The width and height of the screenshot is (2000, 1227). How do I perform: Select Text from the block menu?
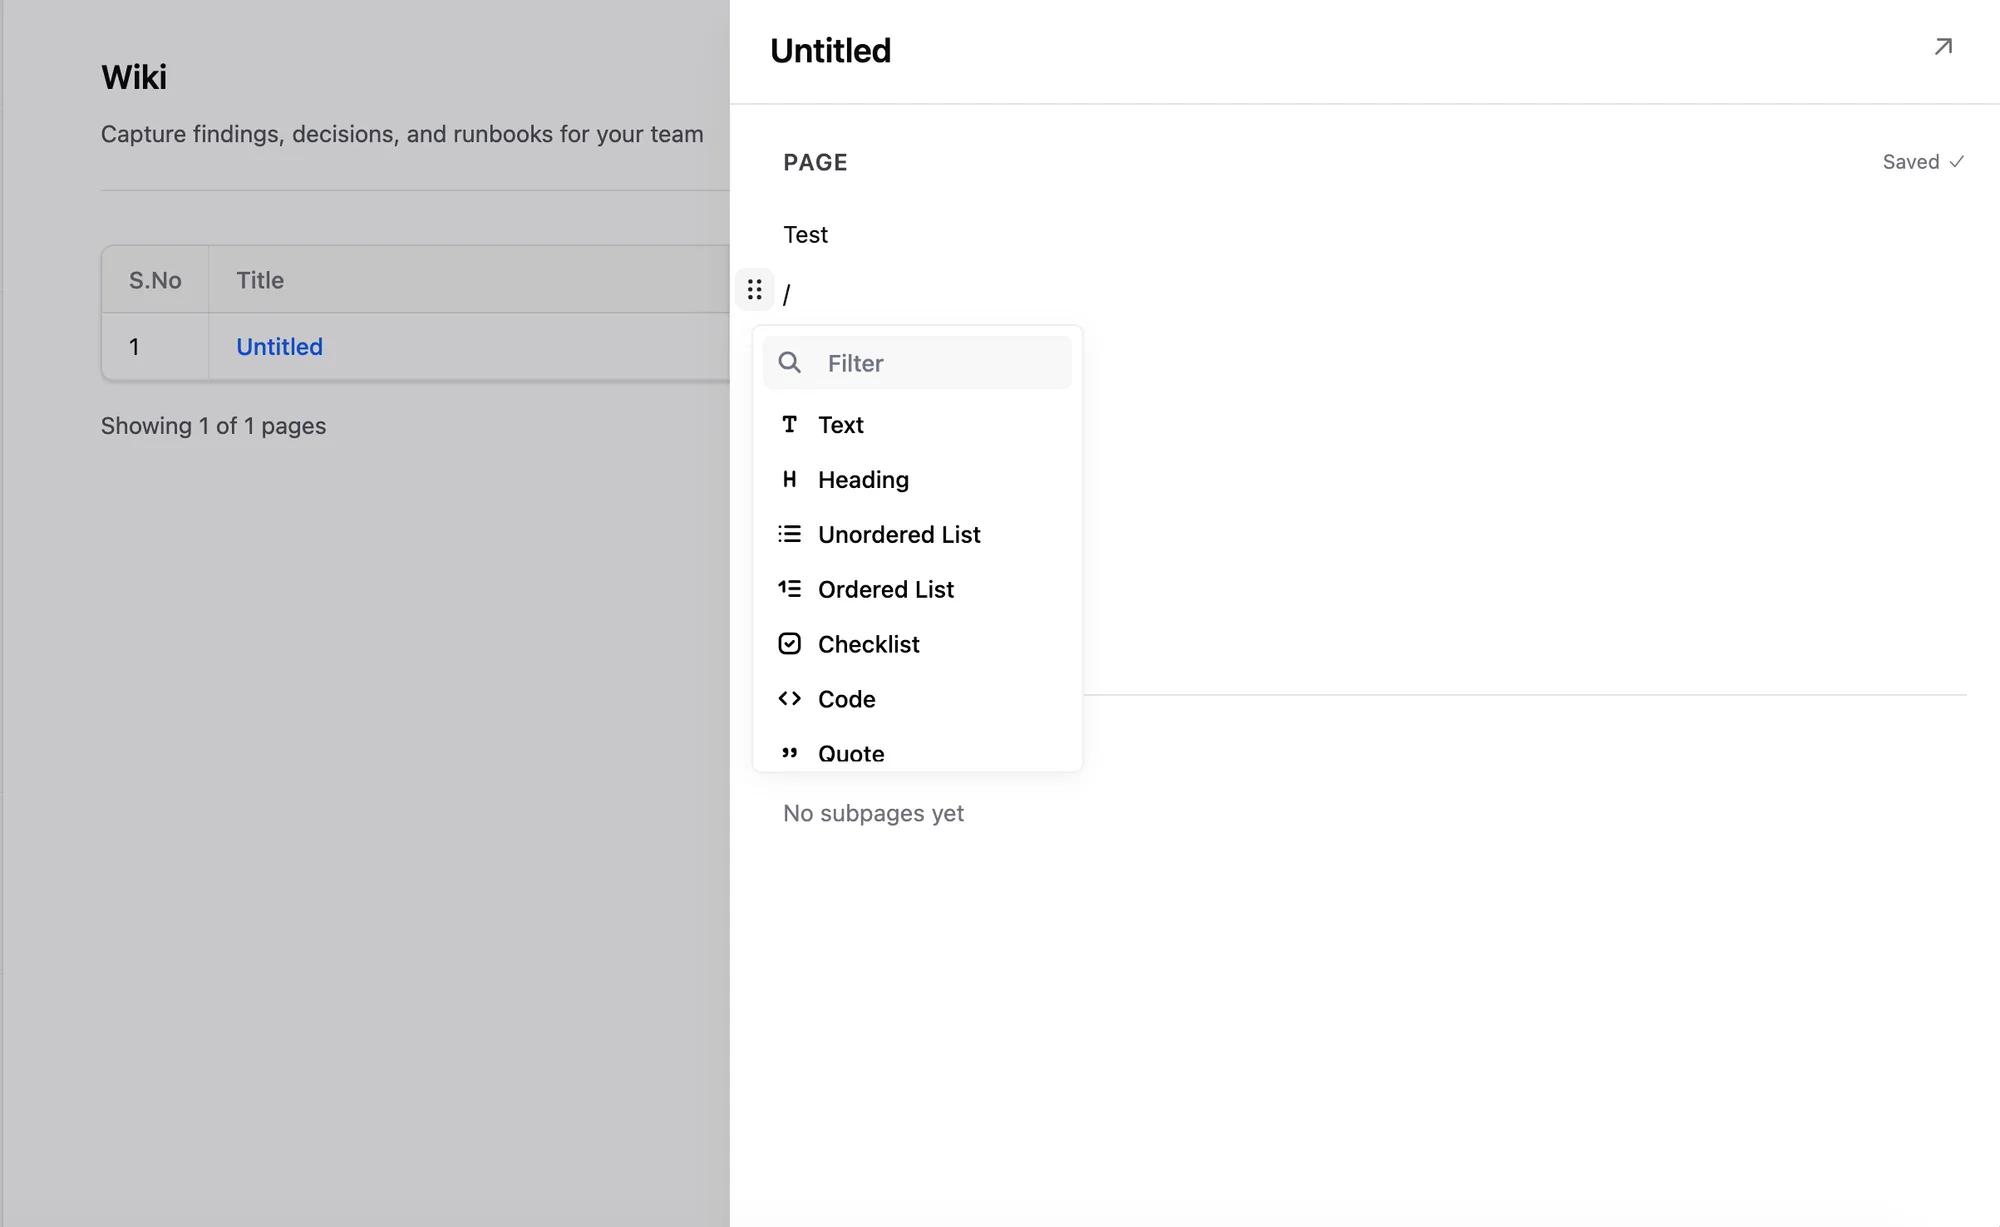coord(917,425)
